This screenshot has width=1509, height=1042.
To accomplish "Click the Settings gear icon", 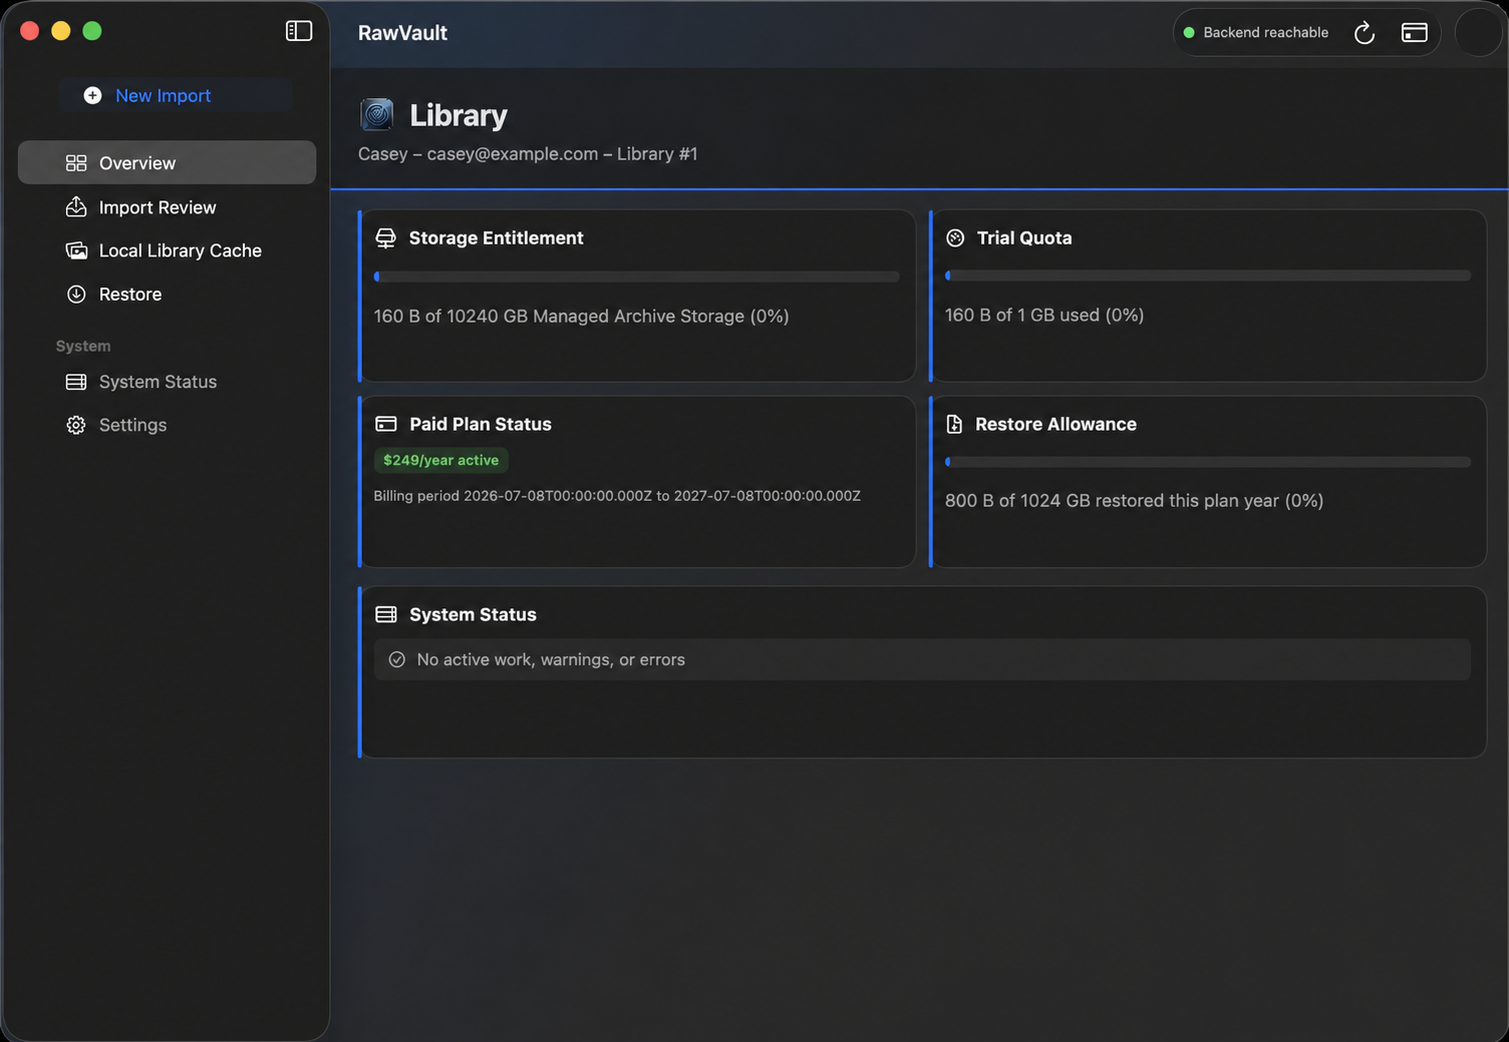I will click(x=76, y=425).
